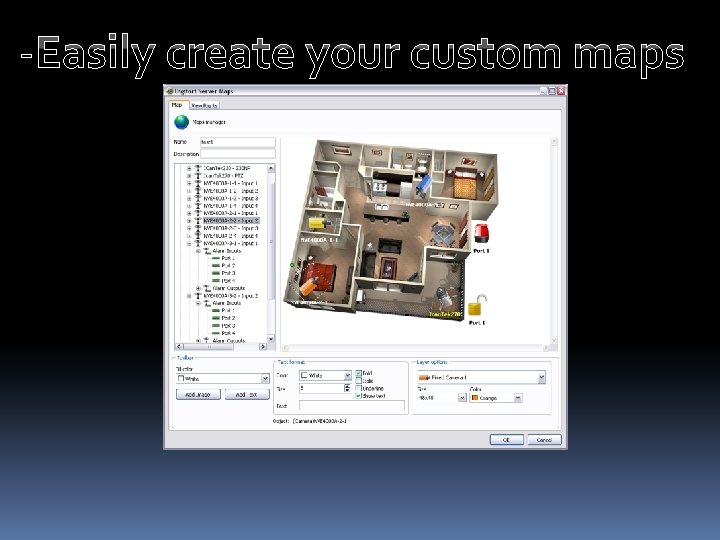
Task: Click the tree horizontal scrollbar left arrow
Action: click(x=179, y=347)
